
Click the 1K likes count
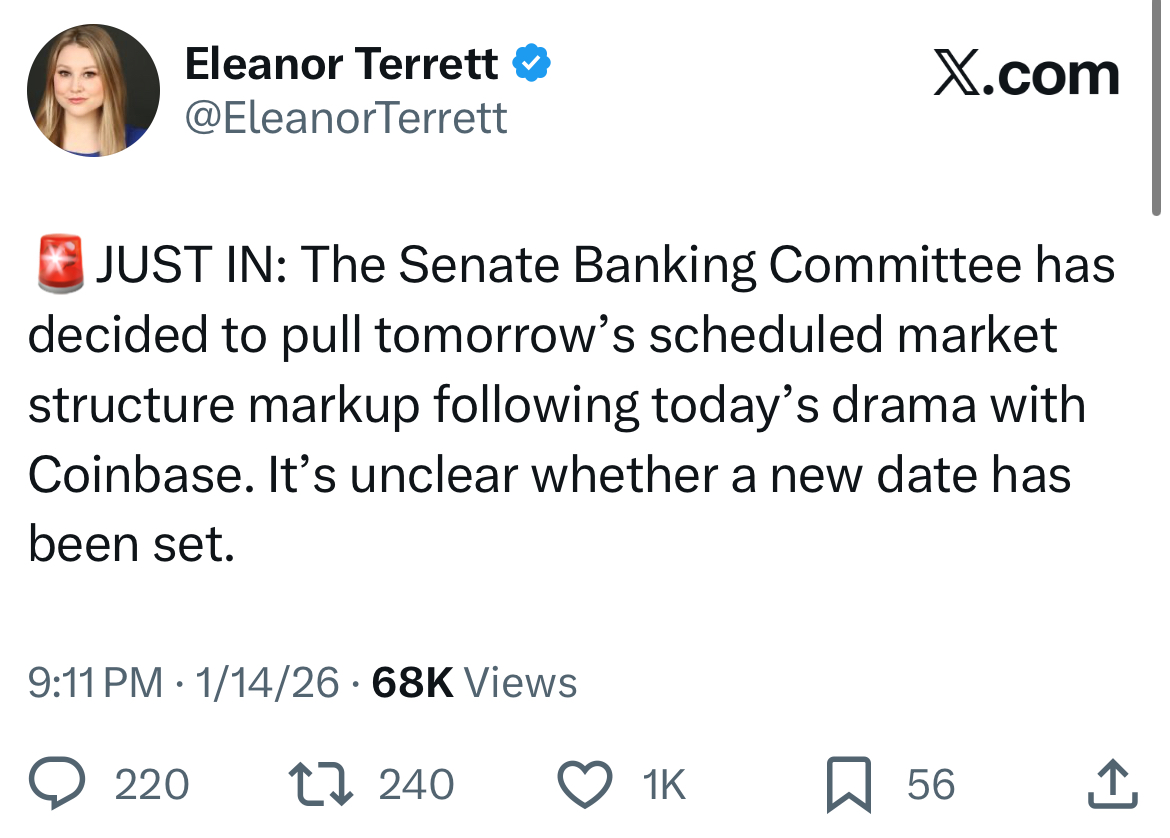pos(663,784)
